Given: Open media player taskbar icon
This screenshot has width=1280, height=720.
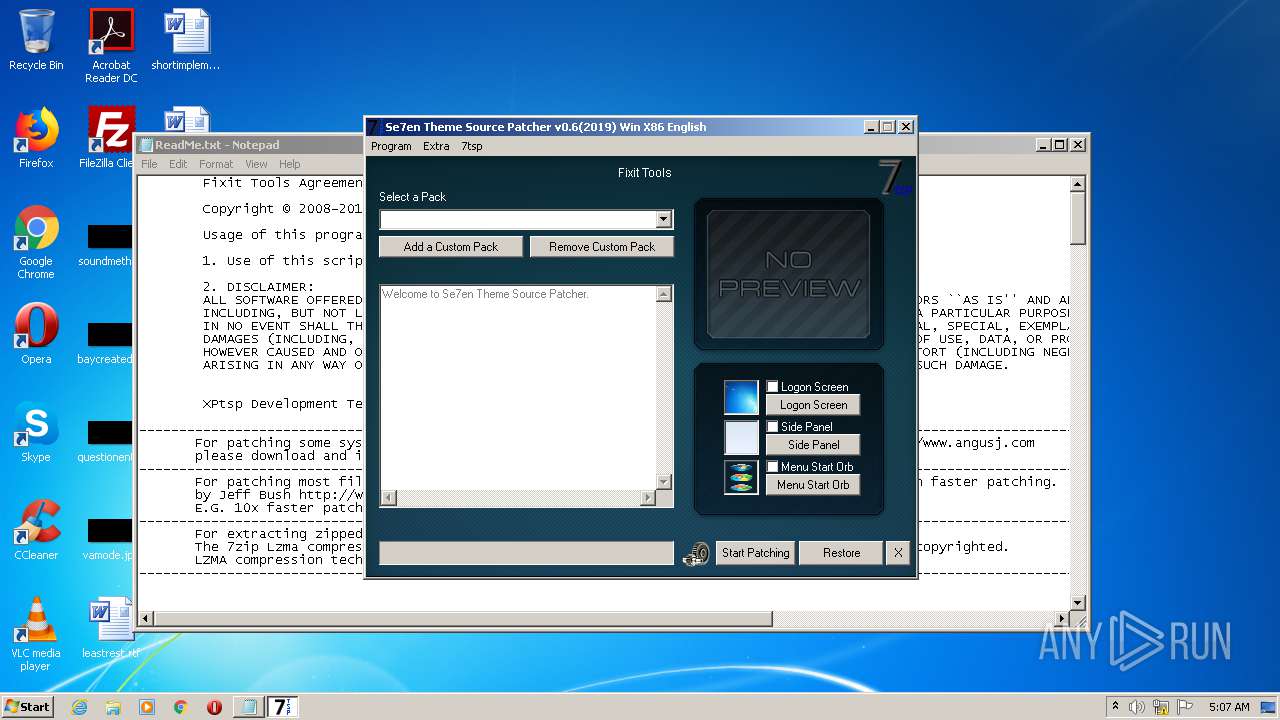Looking at the screenshot, I should [147, 707].
